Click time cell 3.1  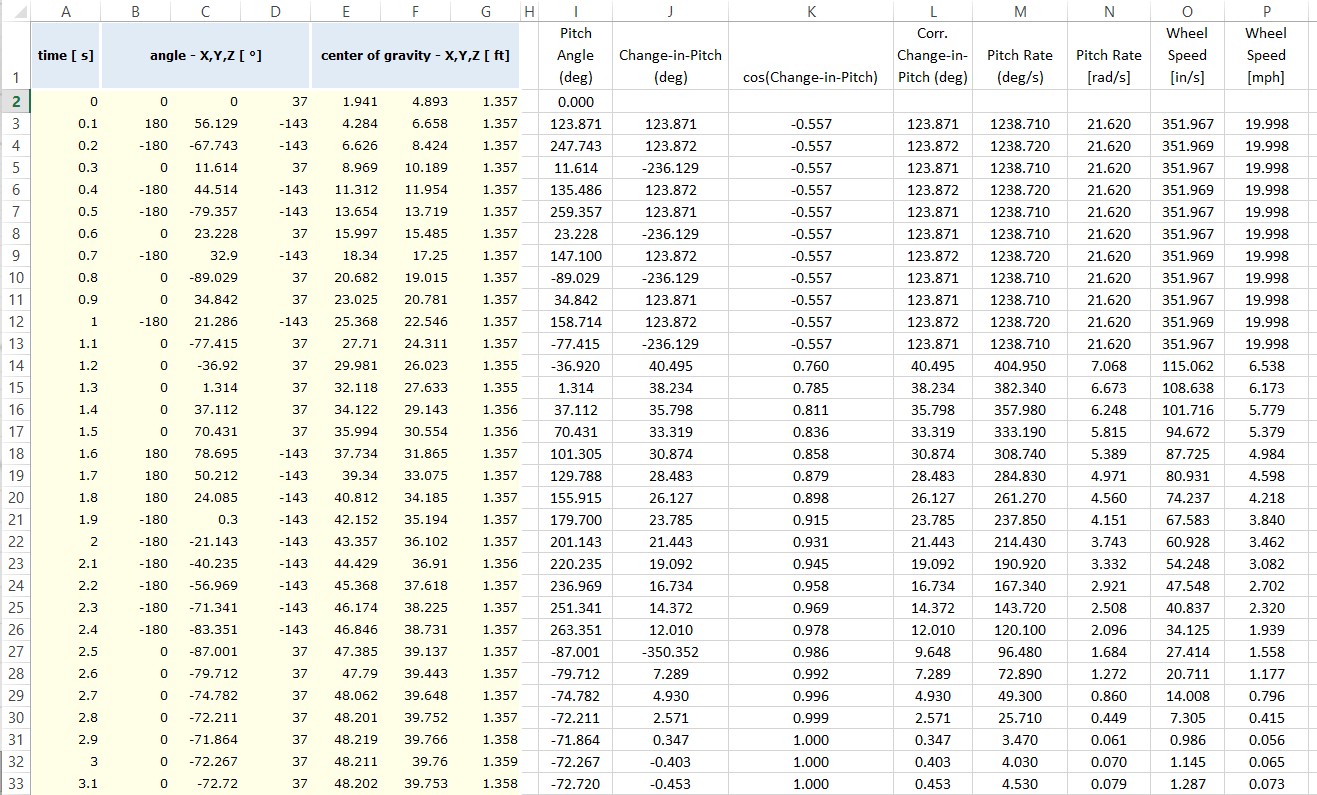pos(66,784)
